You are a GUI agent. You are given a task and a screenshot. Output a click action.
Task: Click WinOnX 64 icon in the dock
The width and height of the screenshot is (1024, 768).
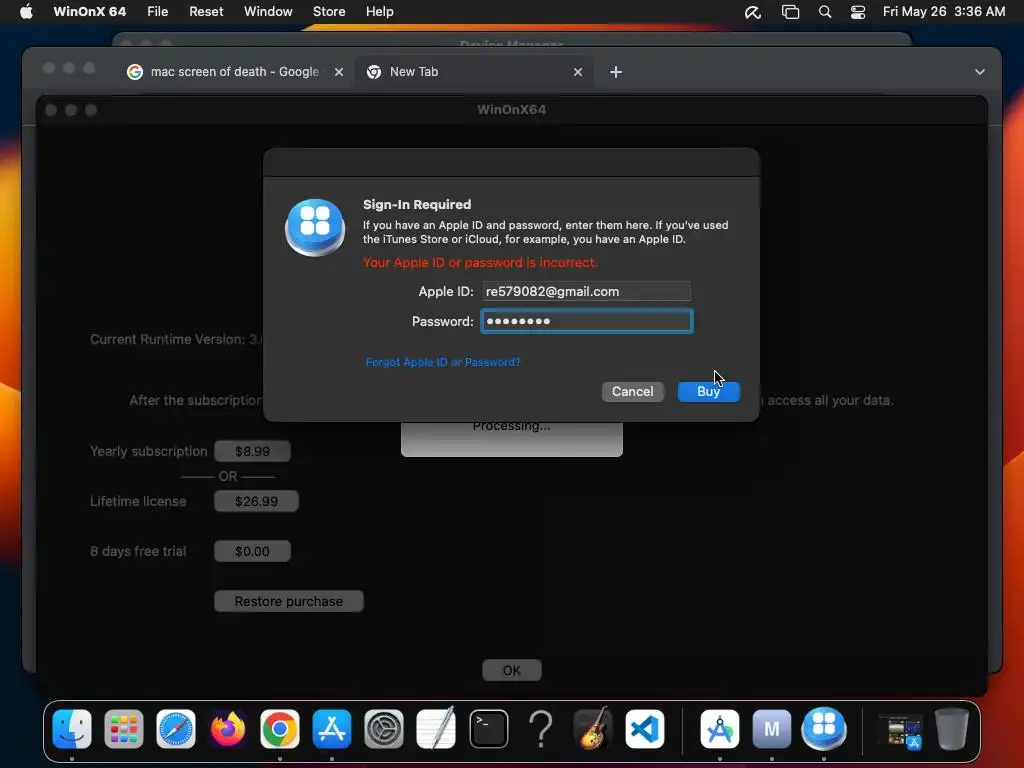pyautogui.click(x=824, y=728)
